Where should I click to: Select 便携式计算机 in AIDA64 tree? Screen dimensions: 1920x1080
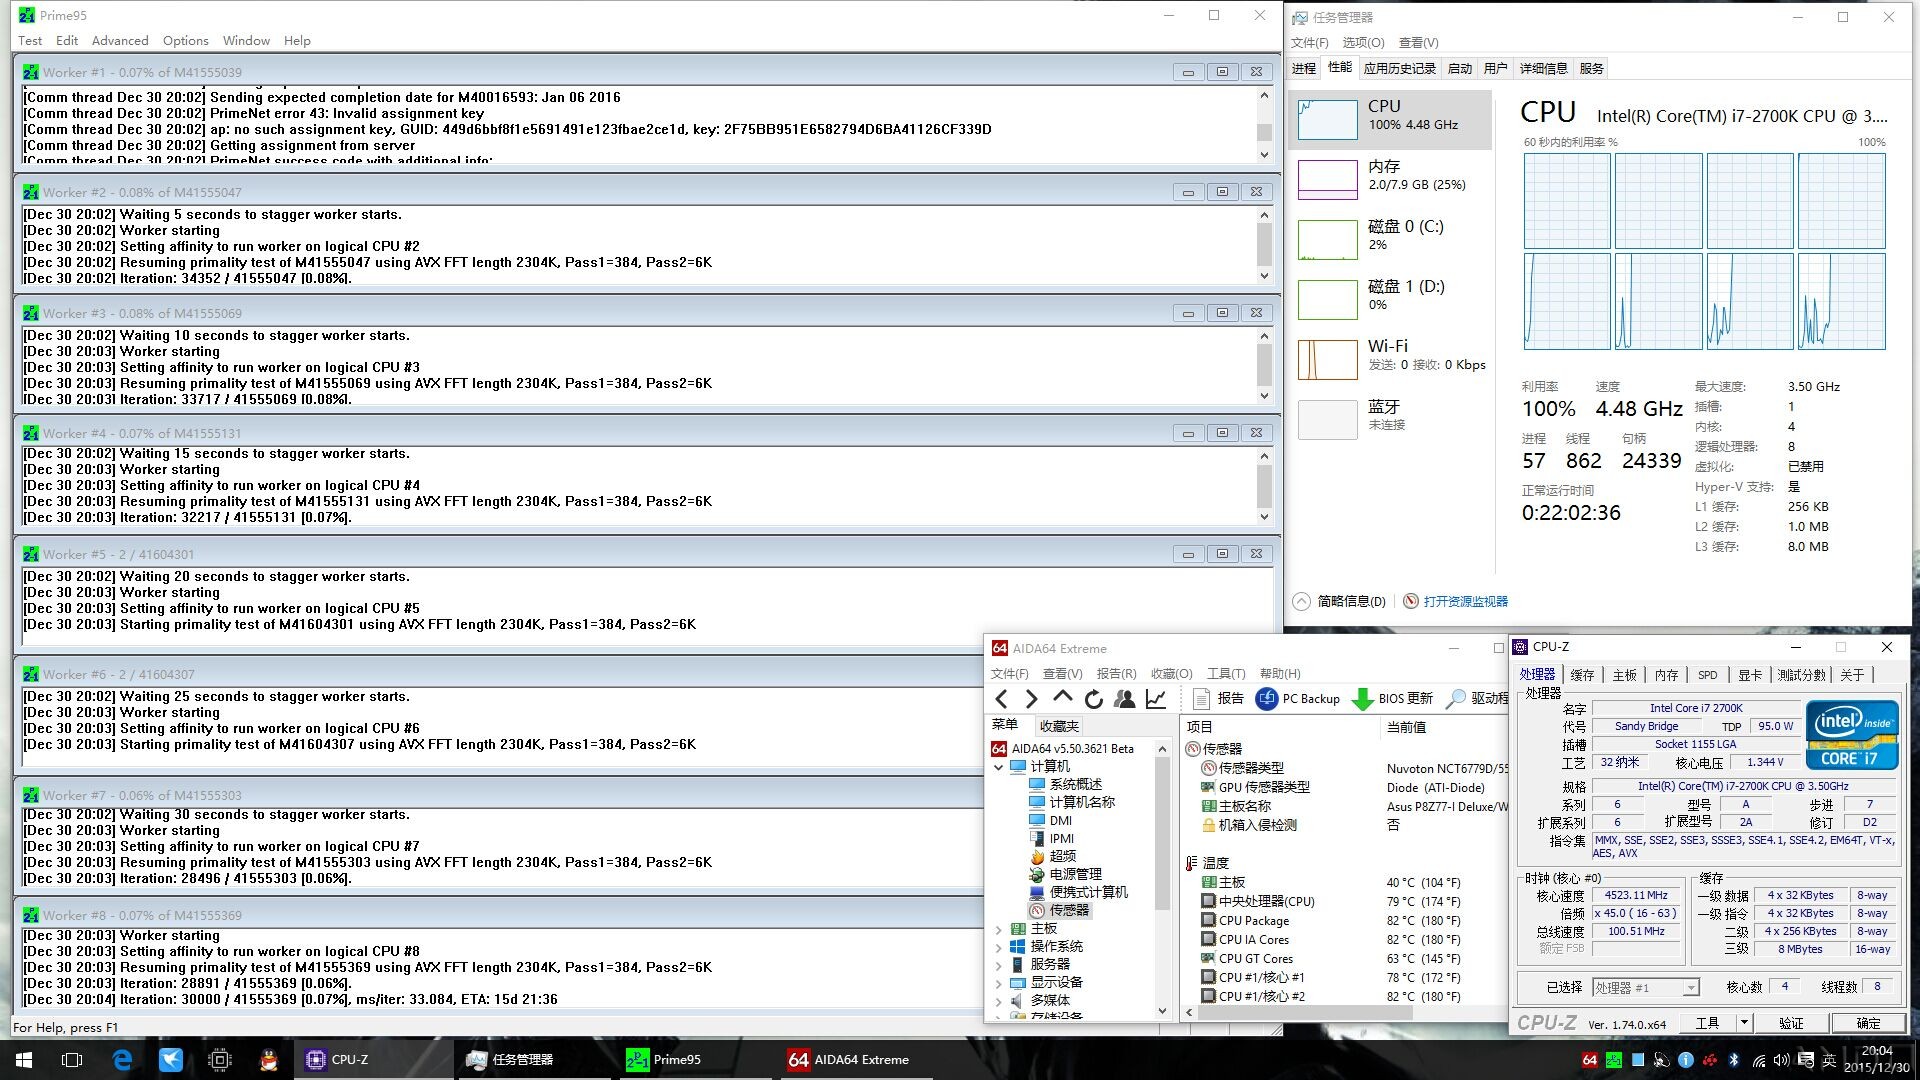(x=1078, y=892)
